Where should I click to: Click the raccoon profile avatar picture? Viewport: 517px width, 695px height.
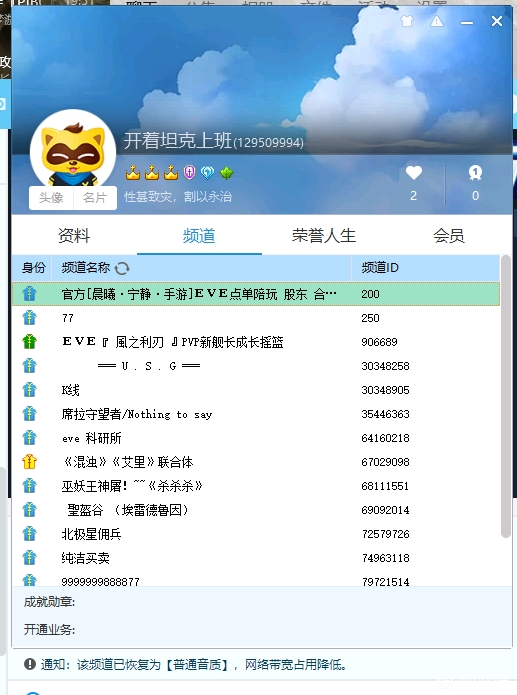point(73,153)
